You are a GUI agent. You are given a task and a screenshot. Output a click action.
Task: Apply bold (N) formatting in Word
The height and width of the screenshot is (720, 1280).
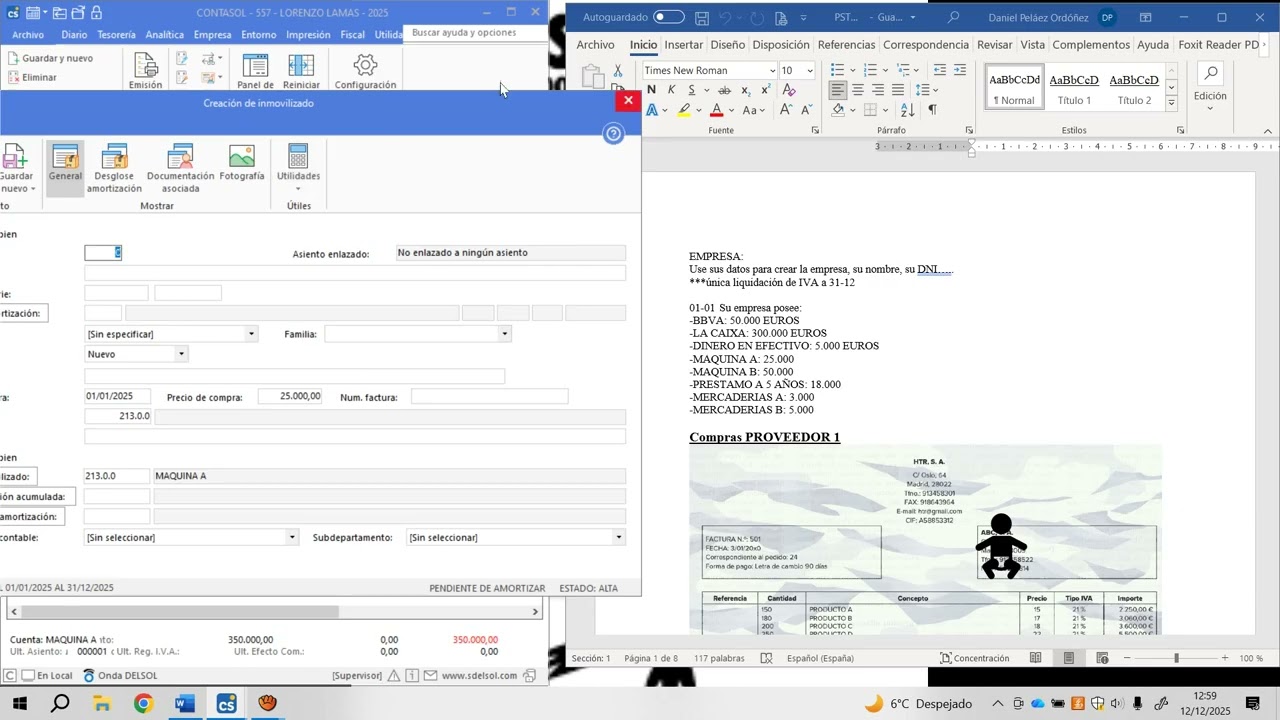(x=651, y=90)
